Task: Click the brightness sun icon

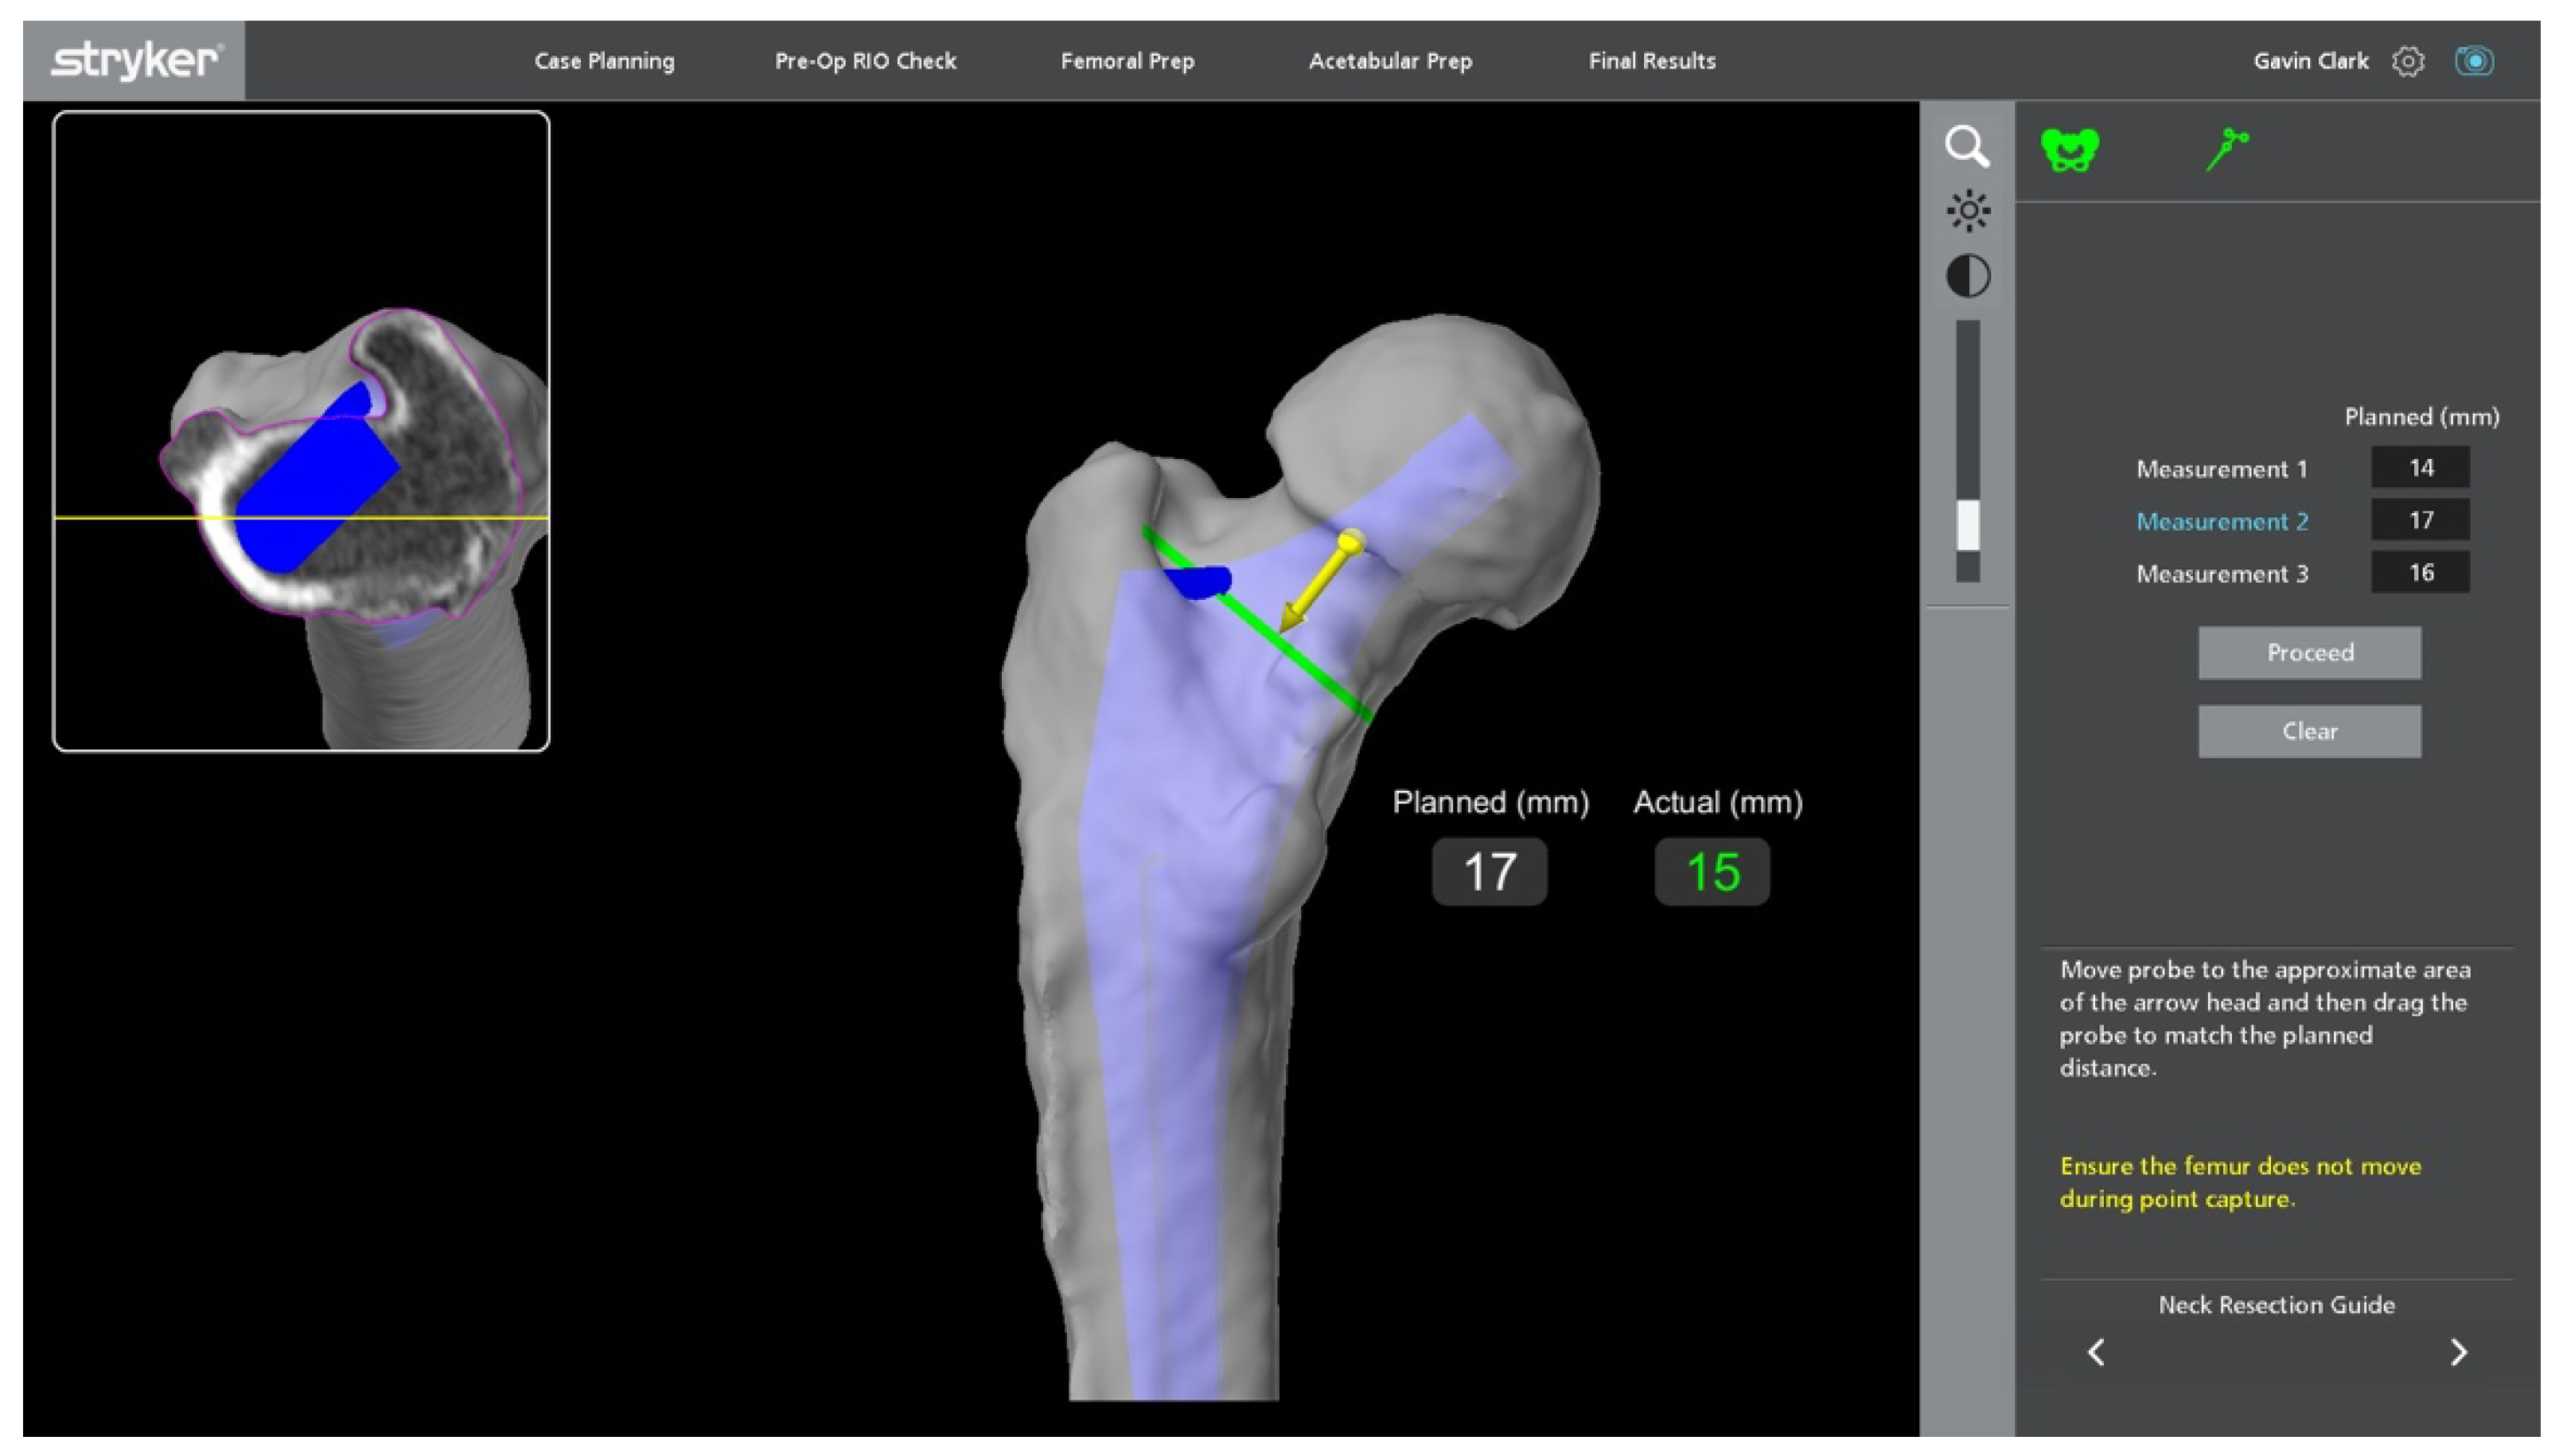Action: tap(1967, 211)
